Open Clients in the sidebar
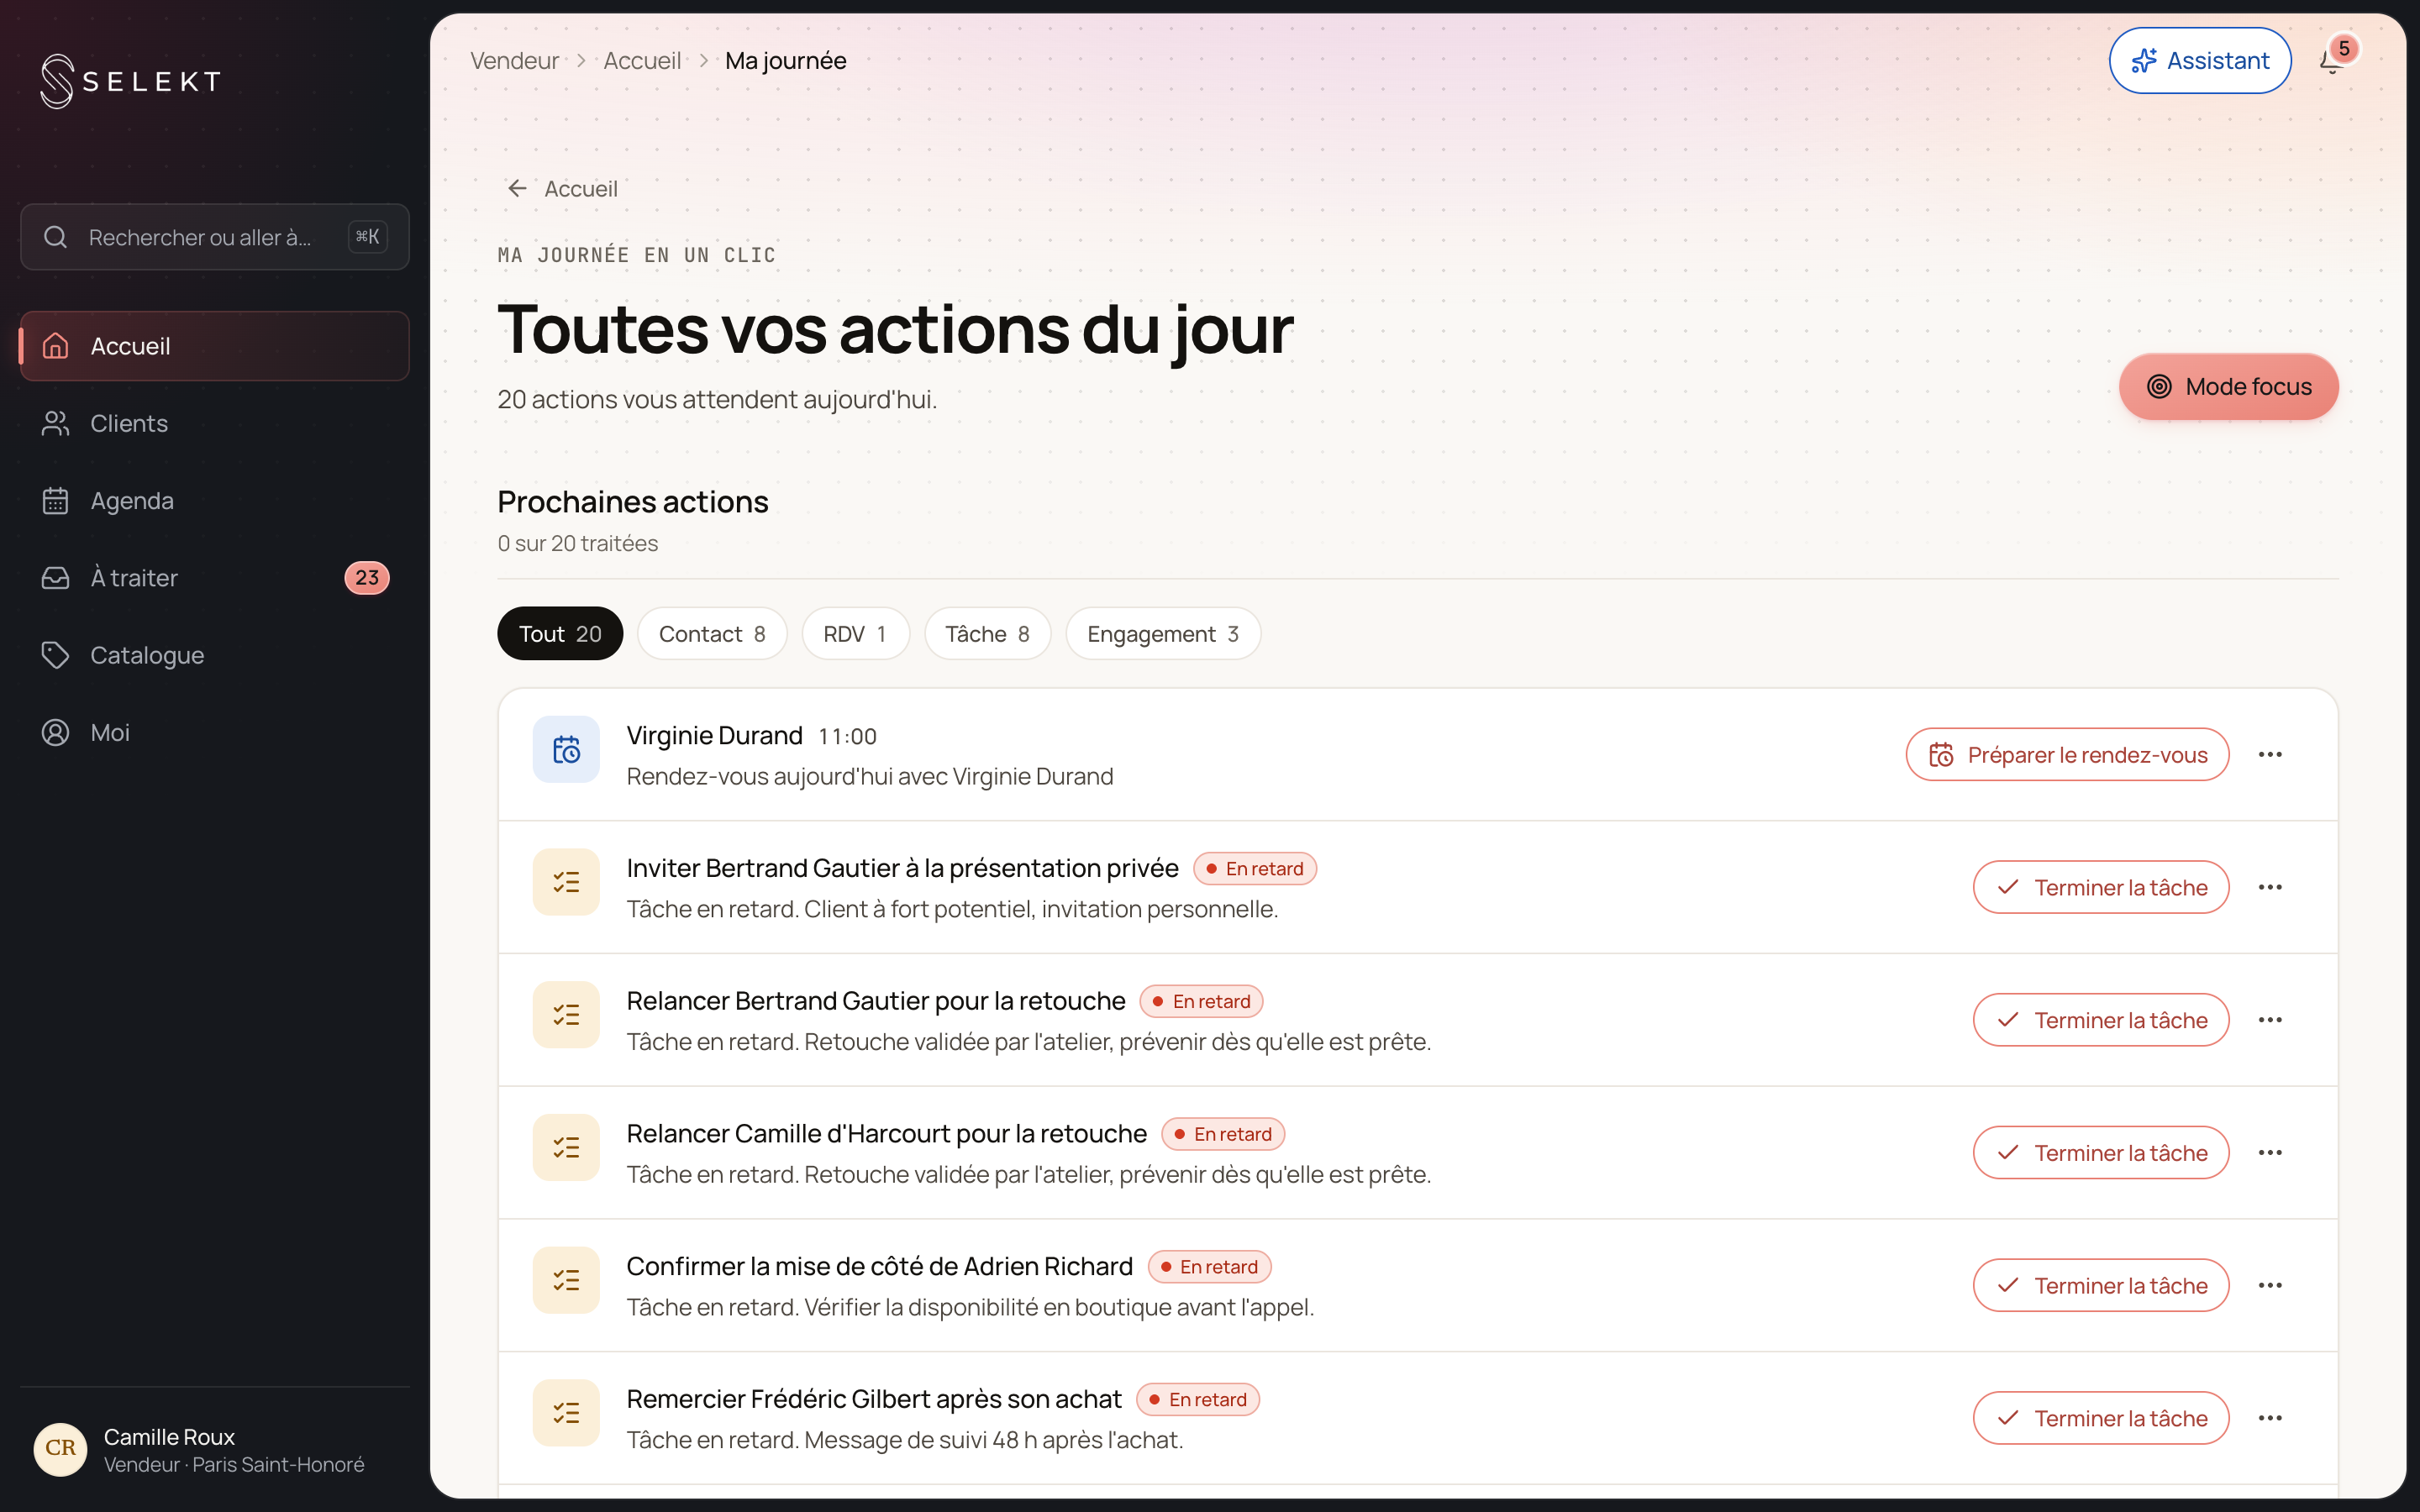The image size is (2420, 1512). [x=215, y=423]
